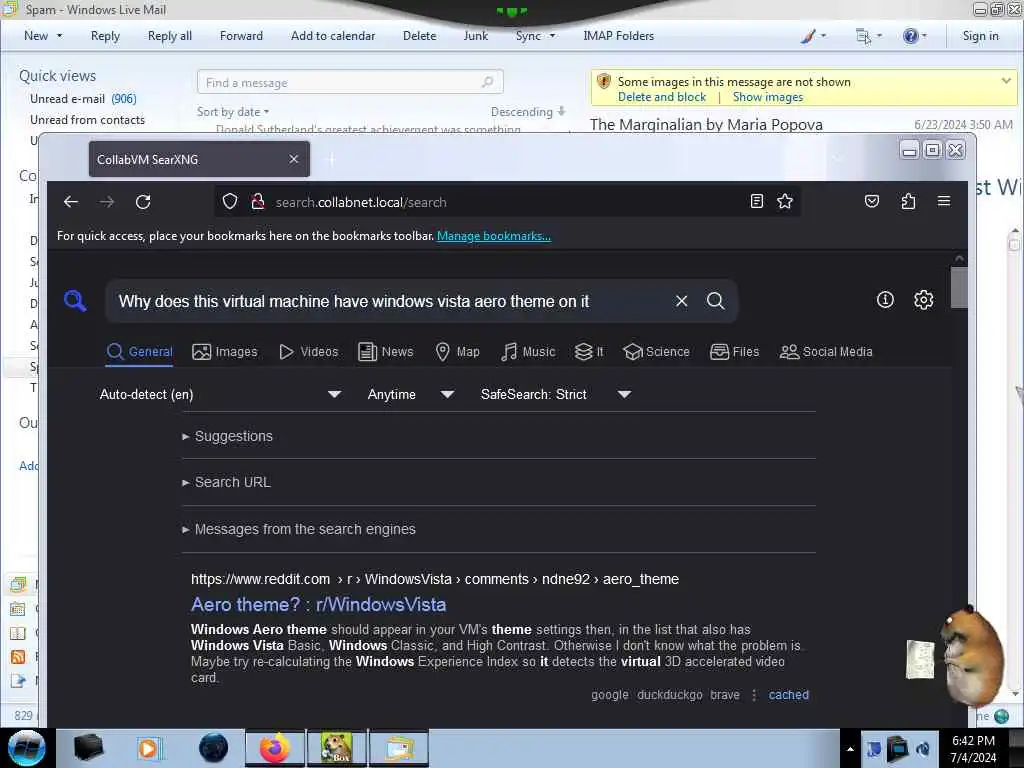Open a new Firefox tab
The width and height of the screenshot is (1024, 768).
coord(331,159)
